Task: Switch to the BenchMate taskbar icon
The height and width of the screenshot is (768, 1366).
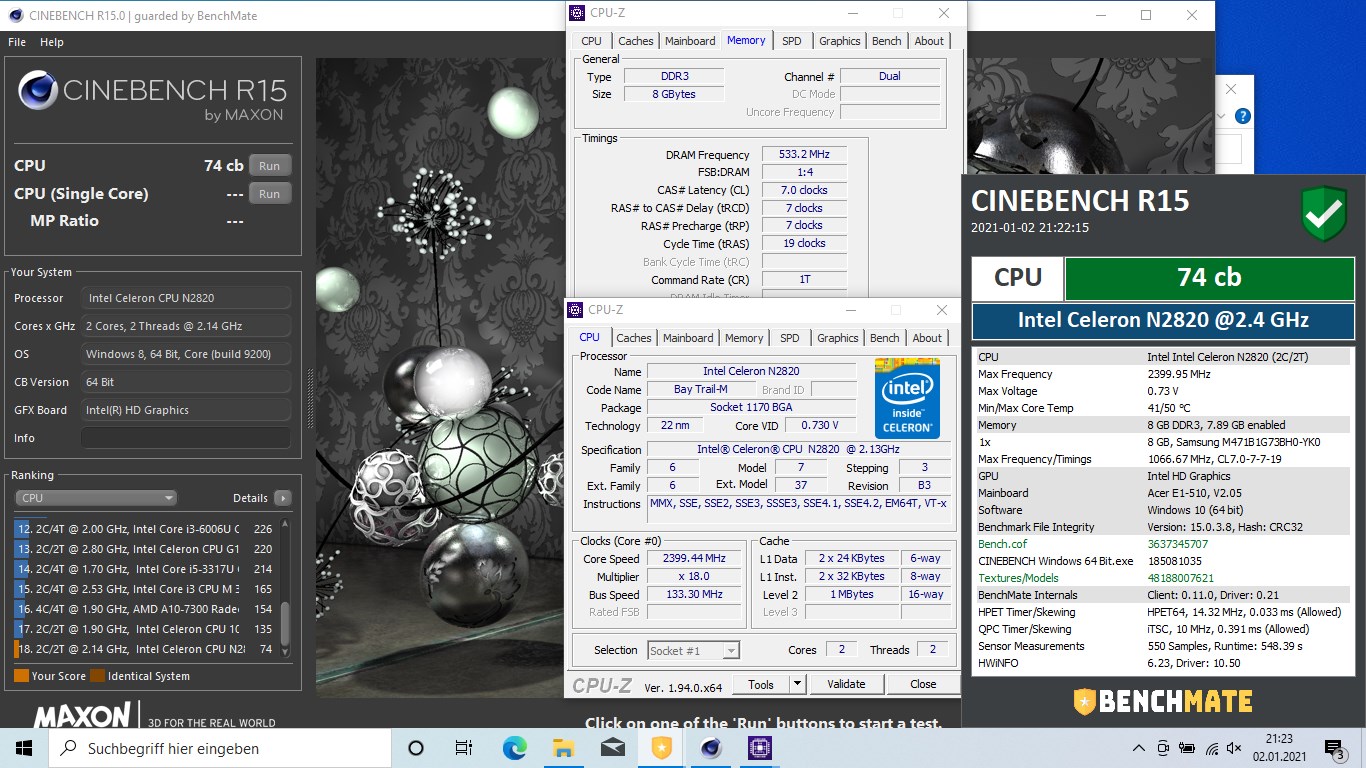Action: click(661, 748)
